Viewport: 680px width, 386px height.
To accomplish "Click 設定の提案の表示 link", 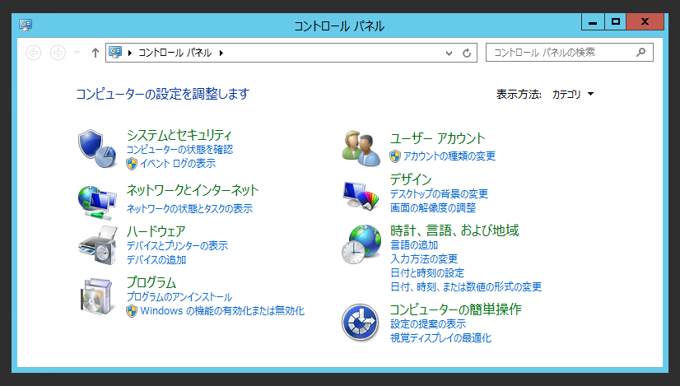I will (428, 324).
